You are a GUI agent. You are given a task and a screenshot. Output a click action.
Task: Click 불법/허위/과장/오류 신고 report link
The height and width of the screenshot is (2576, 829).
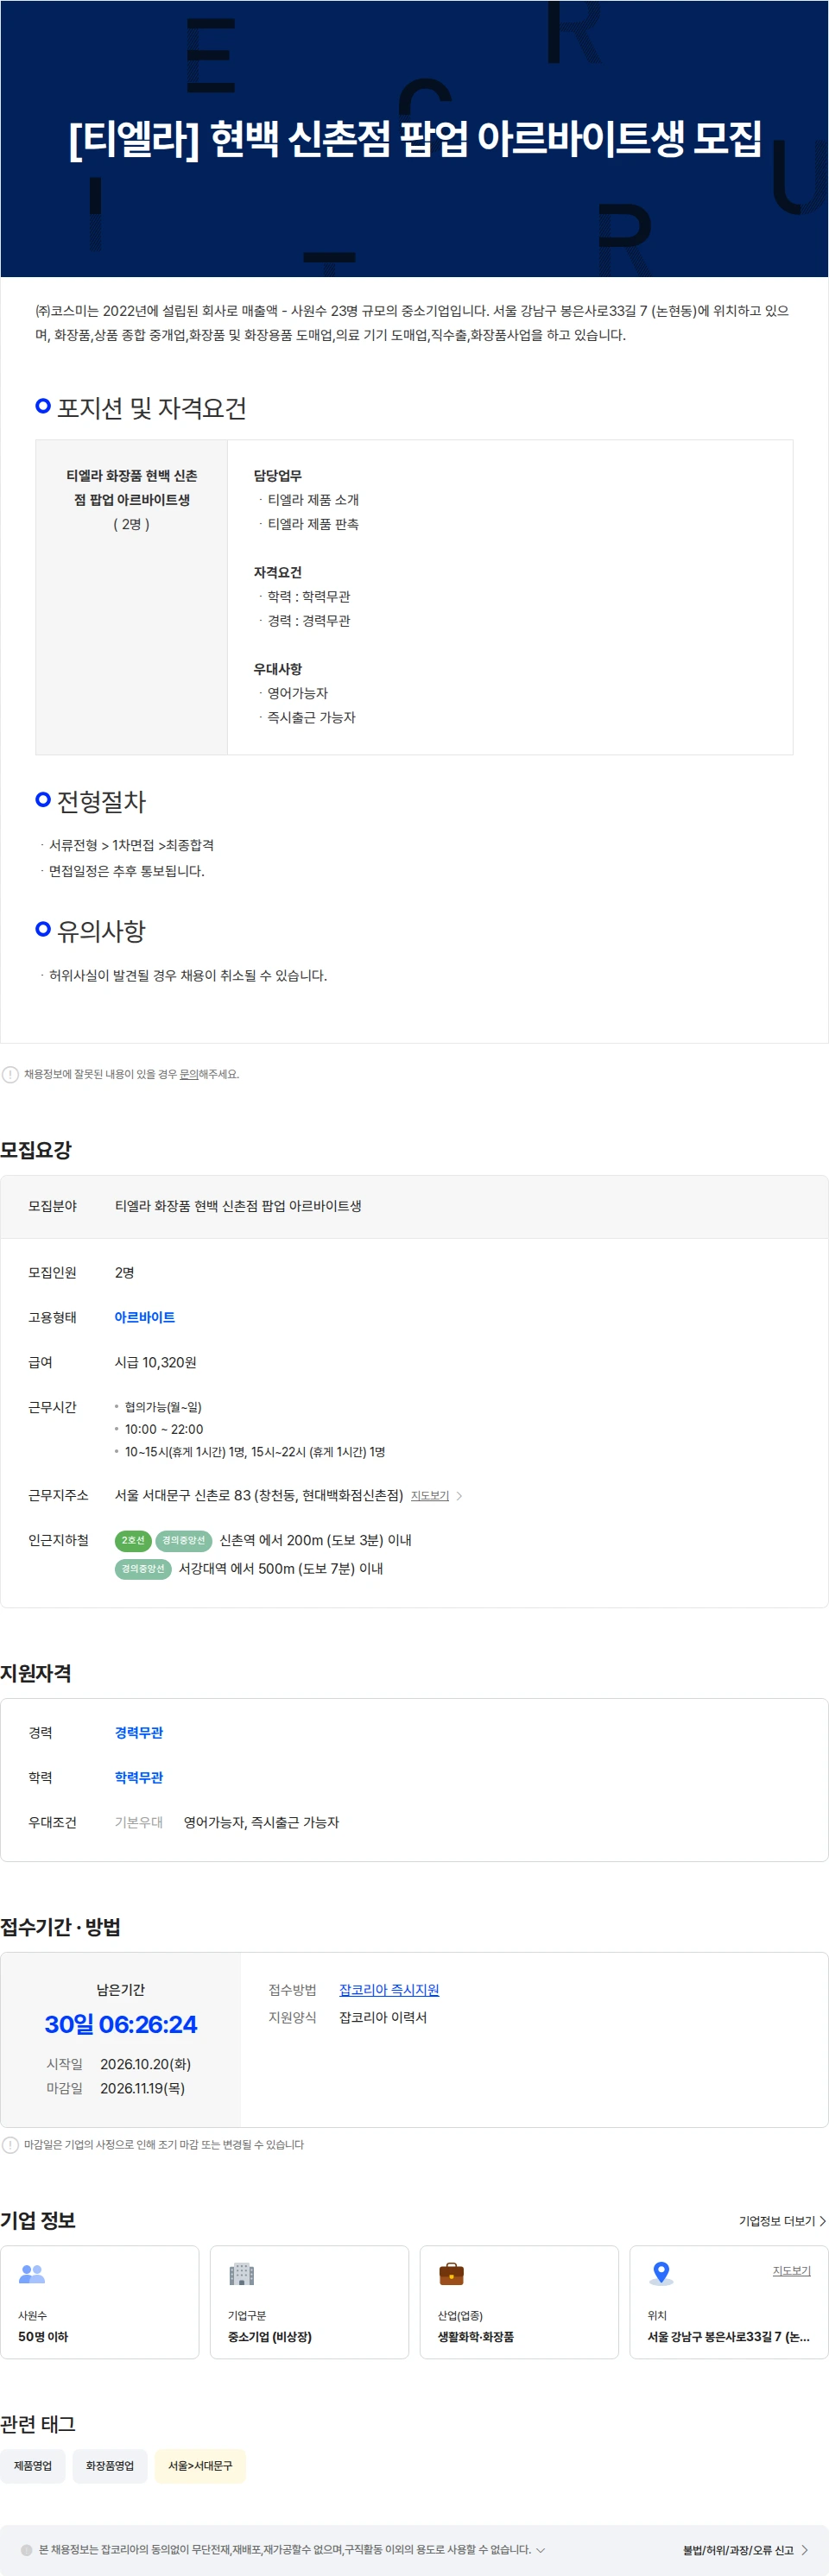(x=738, y=2549)
